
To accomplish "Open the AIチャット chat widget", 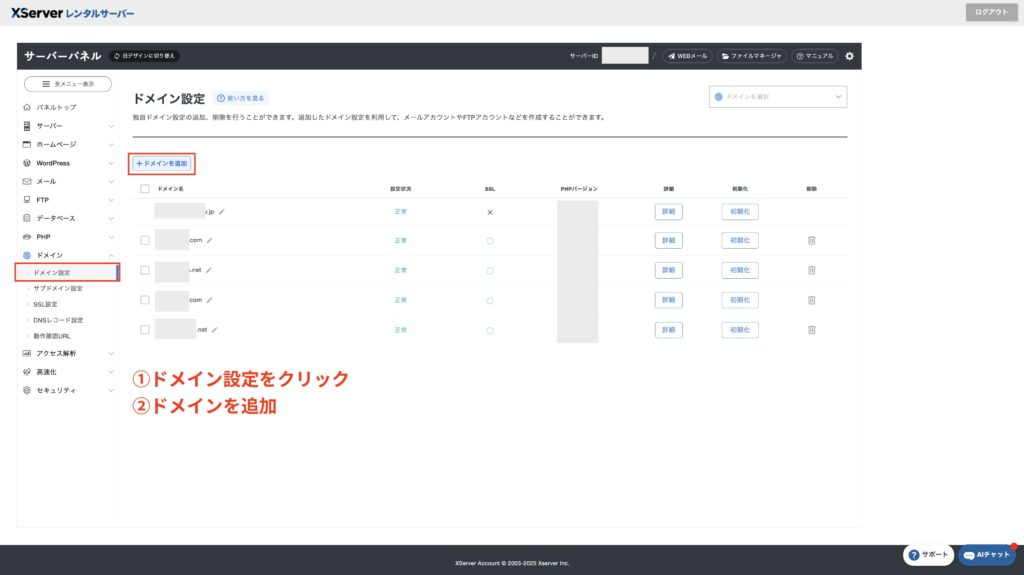I will tap(987, 554).
